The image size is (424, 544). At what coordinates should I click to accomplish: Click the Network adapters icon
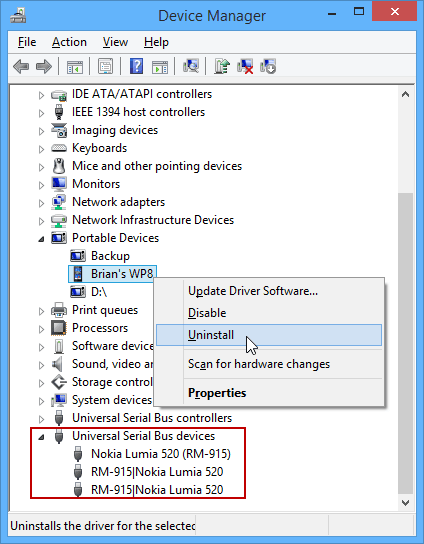click(59, 202)
